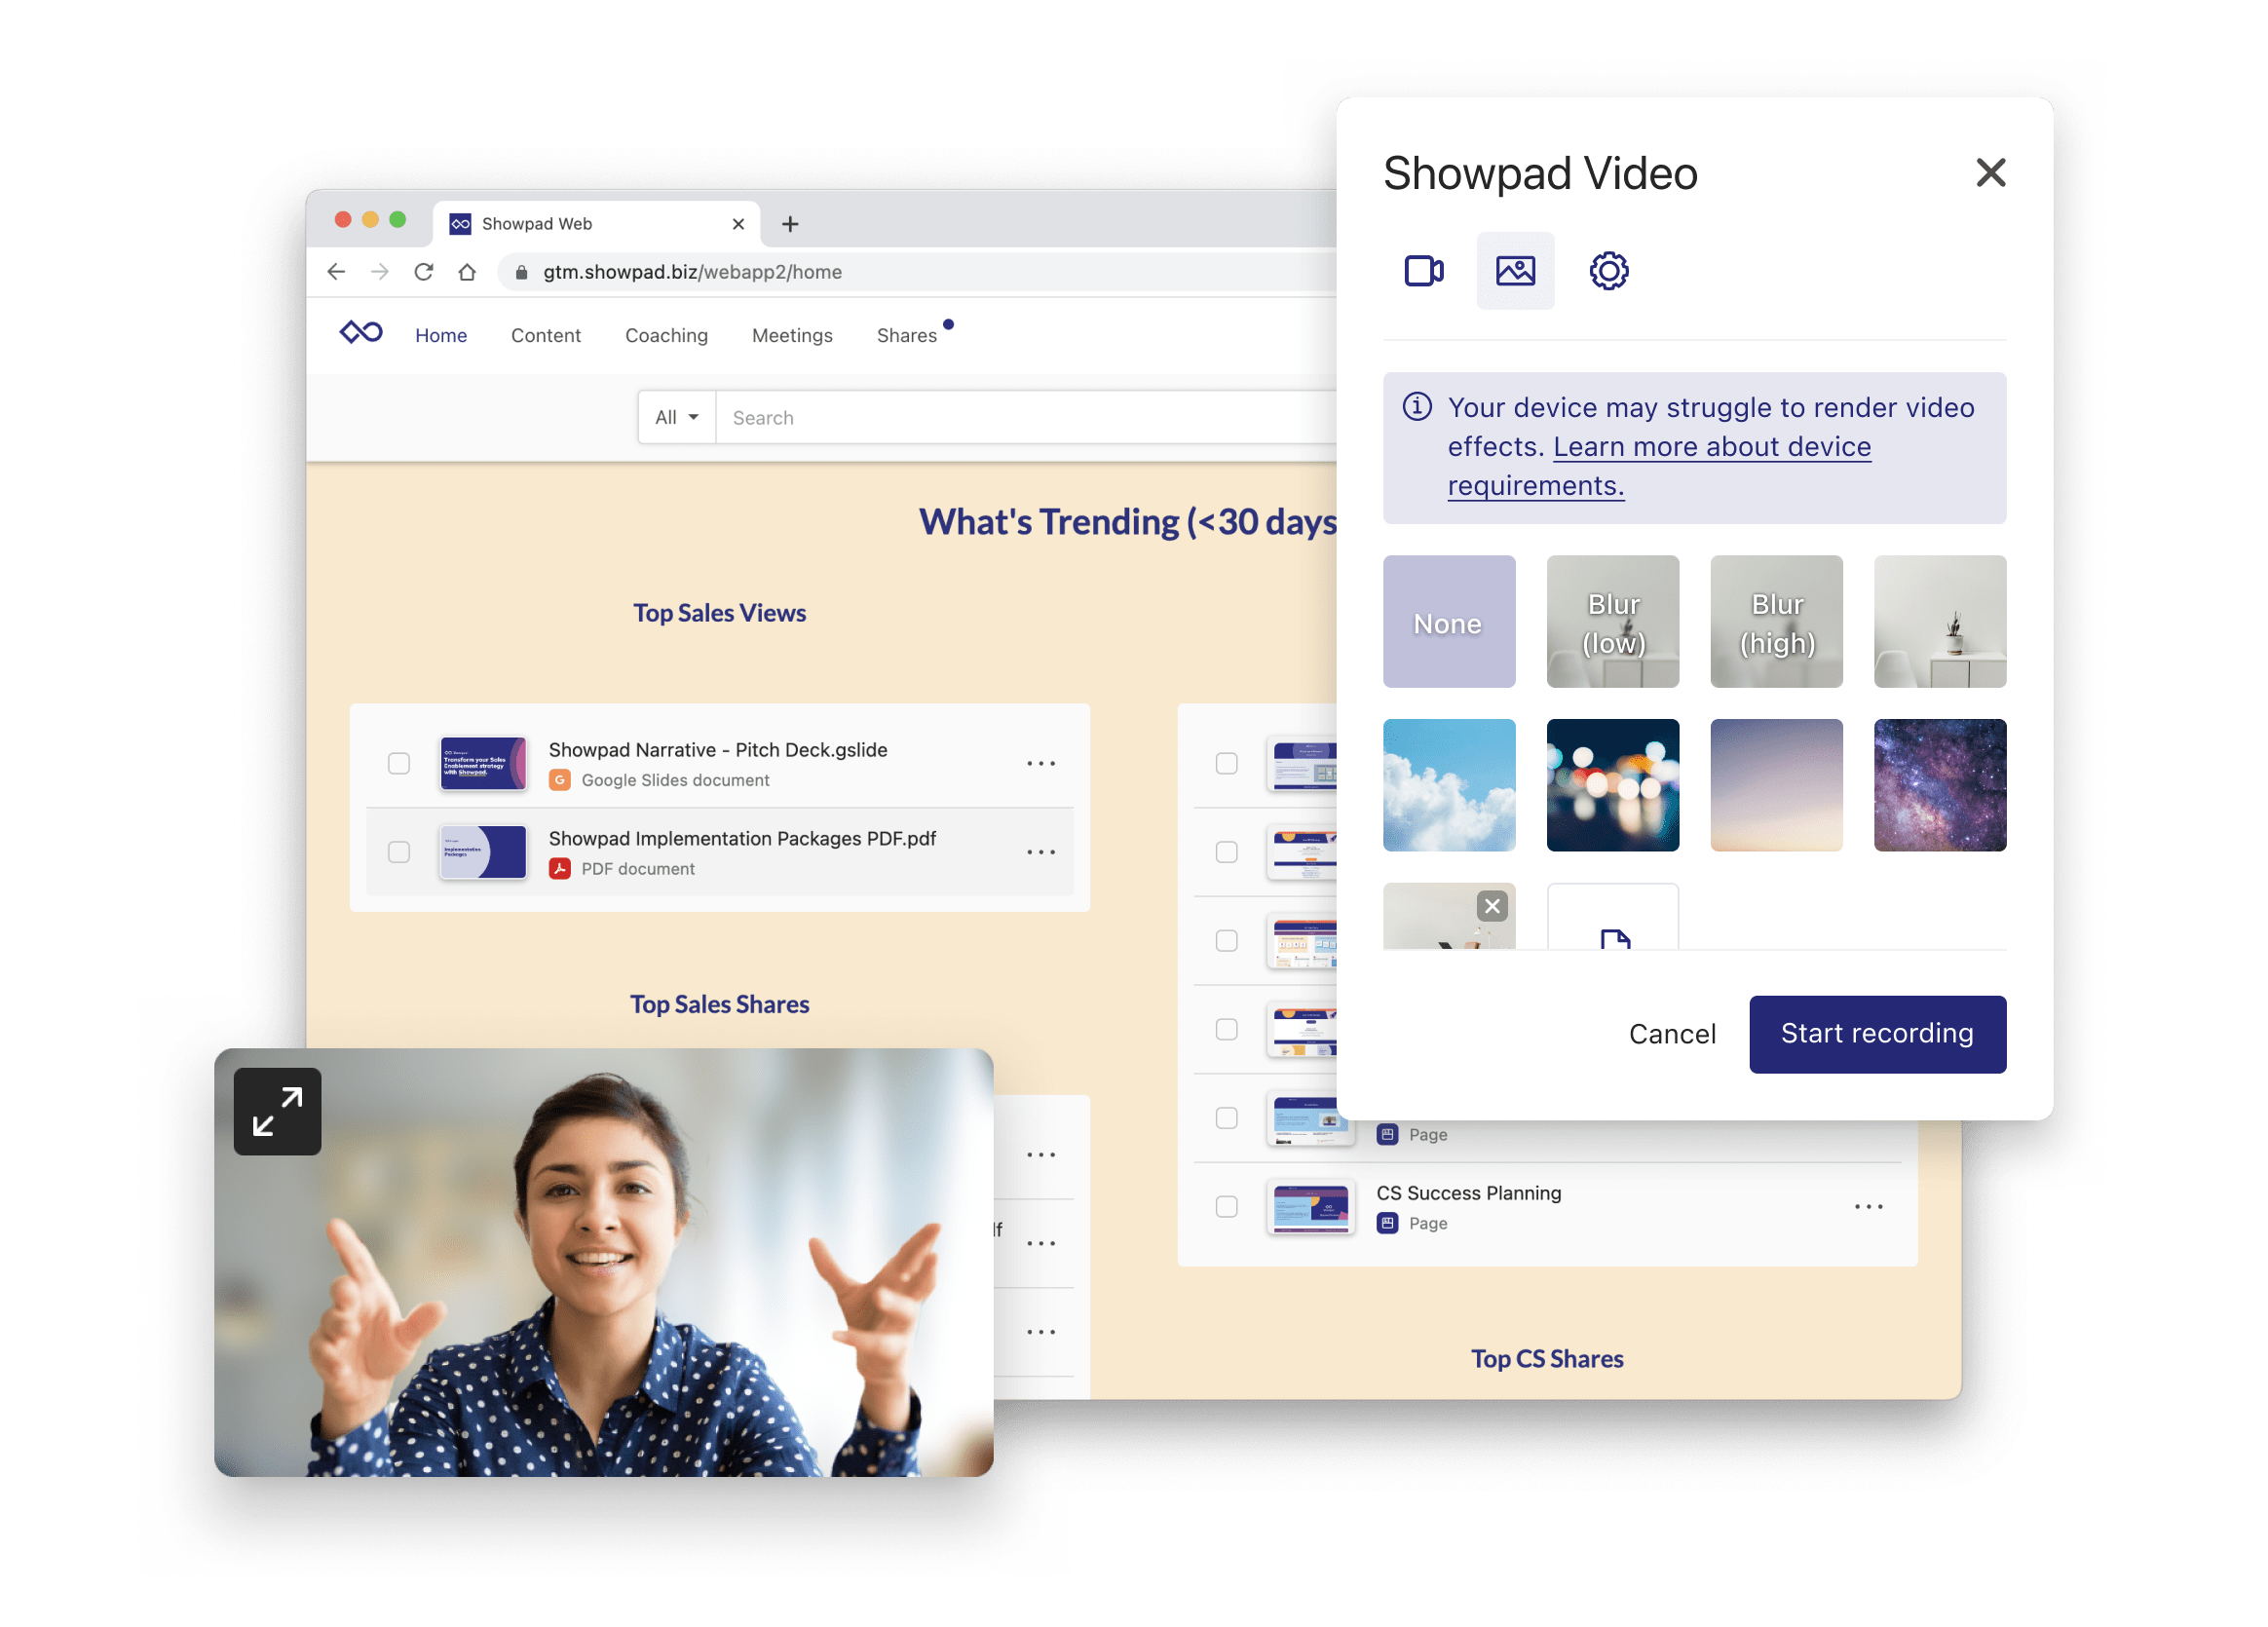Click Start recording button

(x=1877, y=1032)
